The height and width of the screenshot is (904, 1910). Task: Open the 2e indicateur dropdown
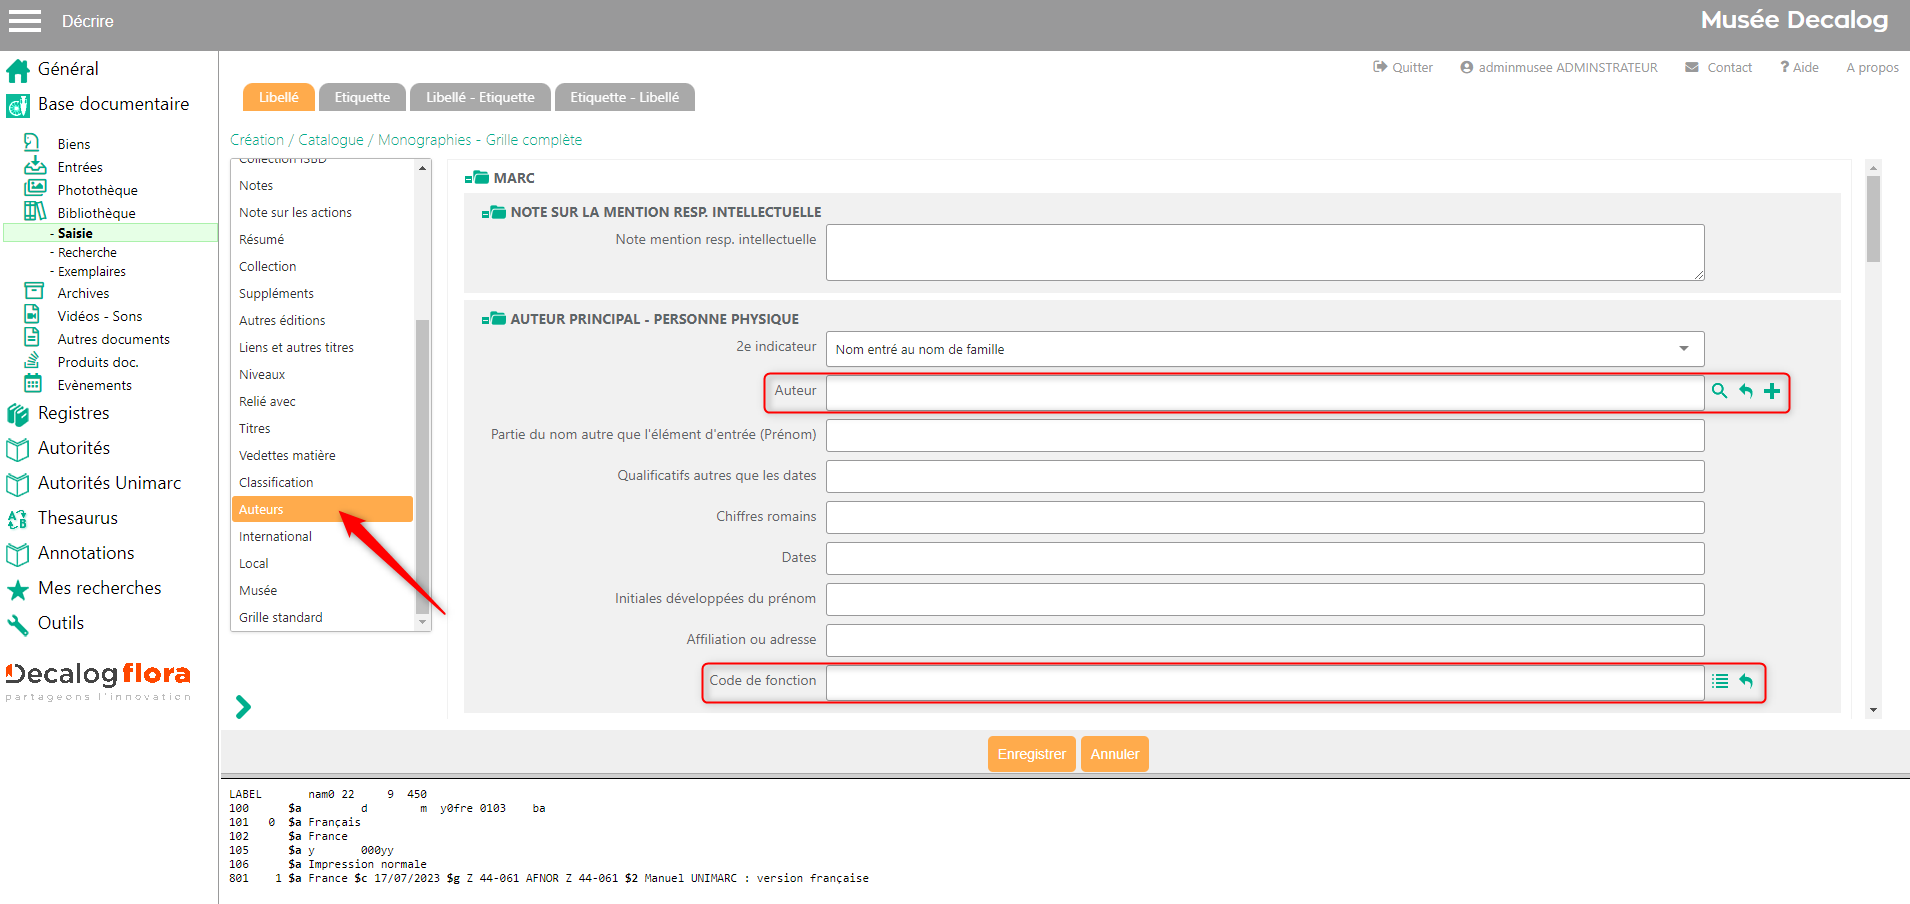coord(1264,349)
